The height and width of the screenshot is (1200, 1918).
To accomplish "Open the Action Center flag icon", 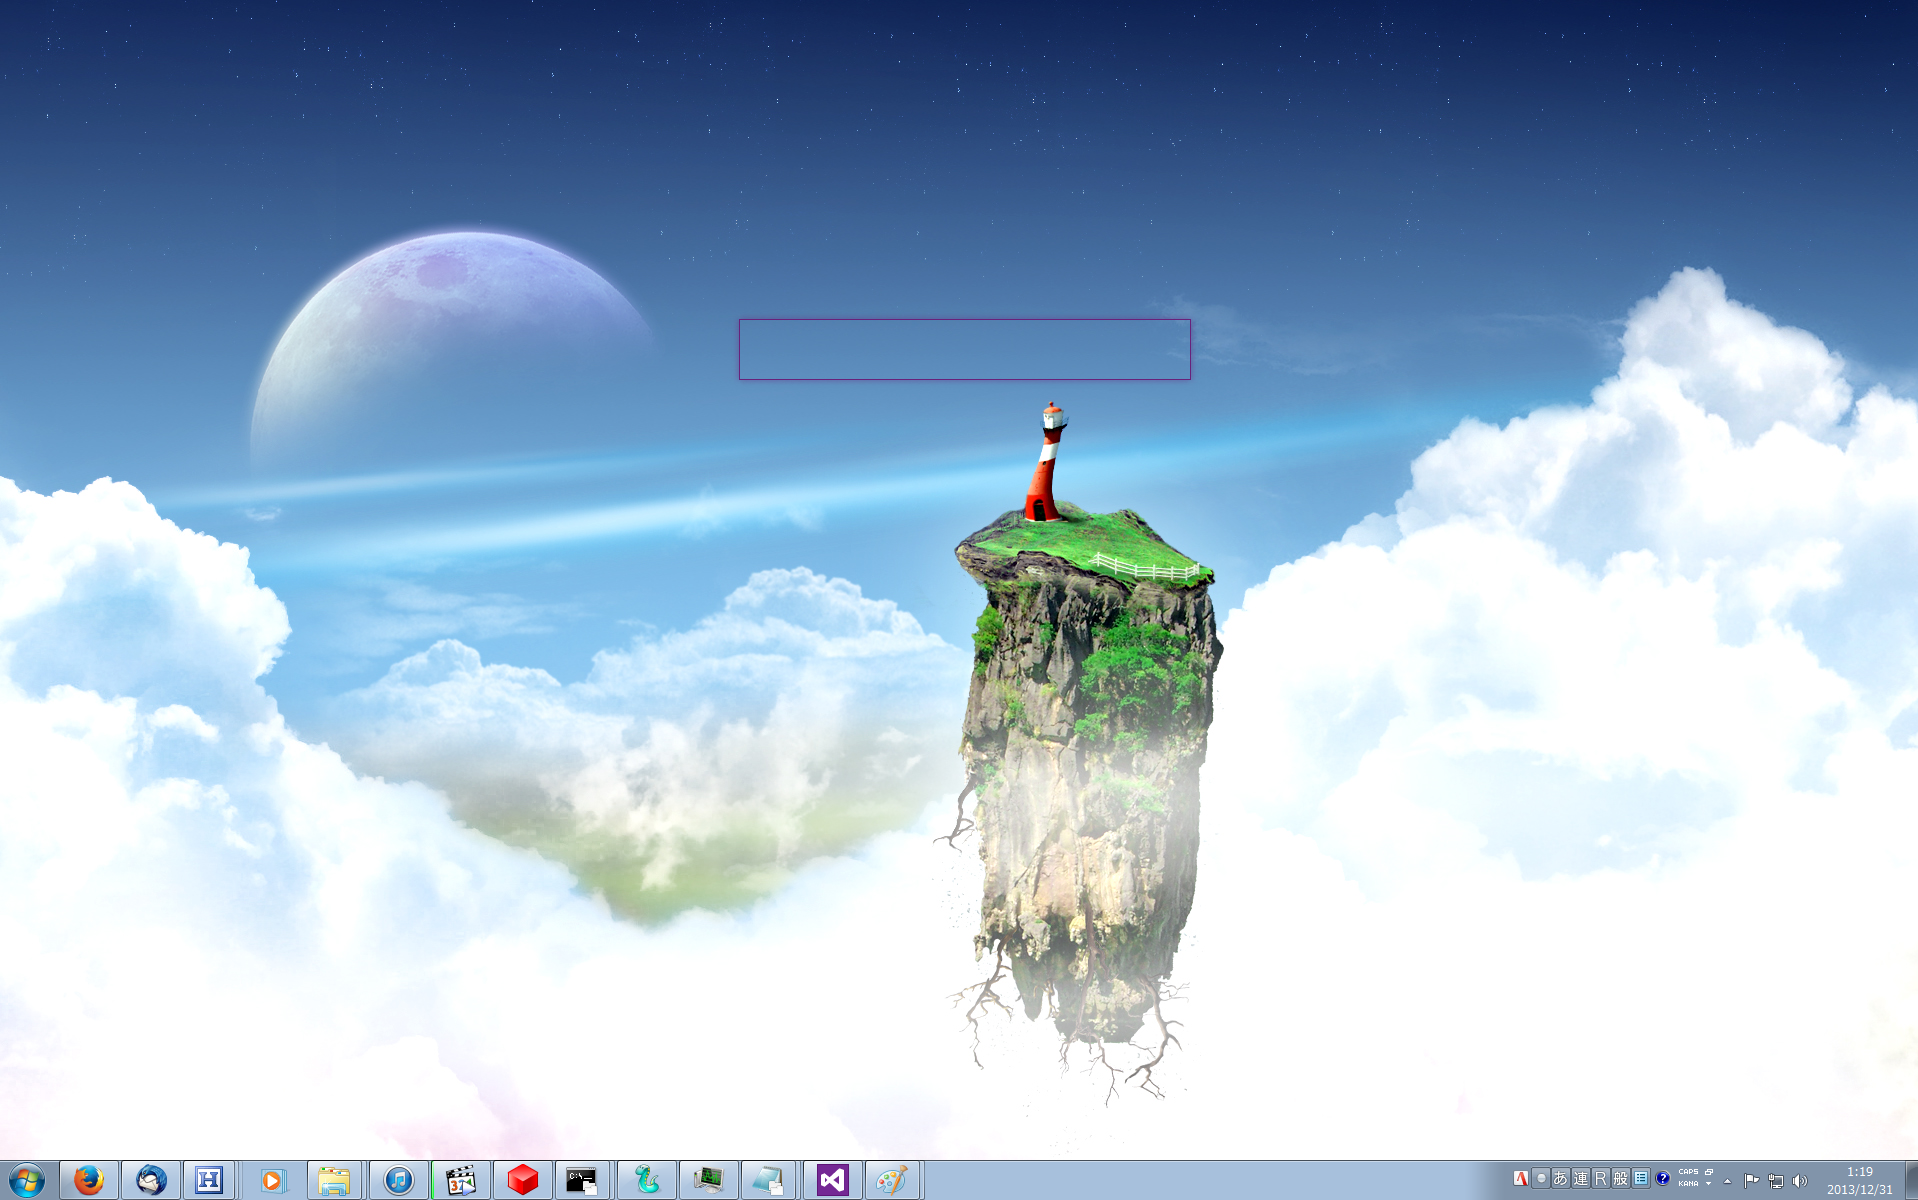I will pyautogui.click(x=1751, y=1181).
